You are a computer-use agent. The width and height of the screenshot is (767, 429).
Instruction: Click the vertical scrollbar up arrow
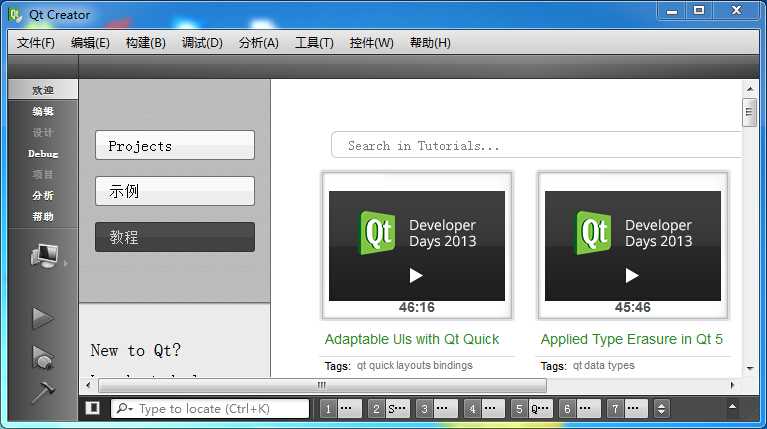tap(750, 89)
